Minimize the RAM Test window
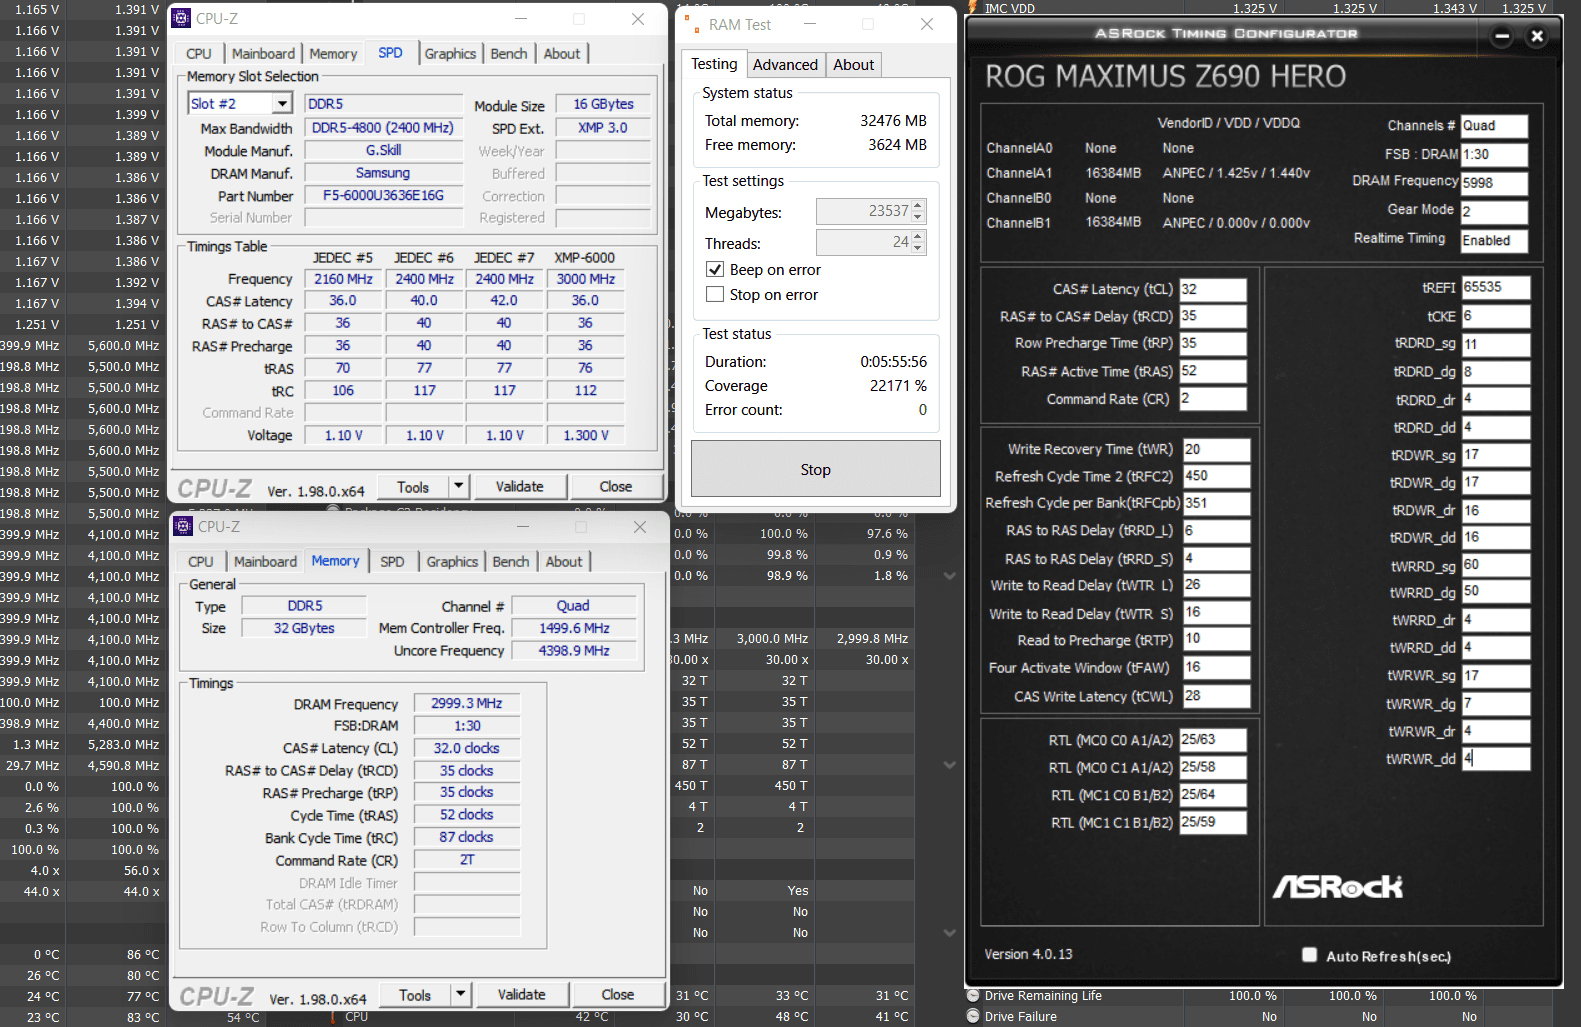1581x1027 pixels. pos(810,24)
